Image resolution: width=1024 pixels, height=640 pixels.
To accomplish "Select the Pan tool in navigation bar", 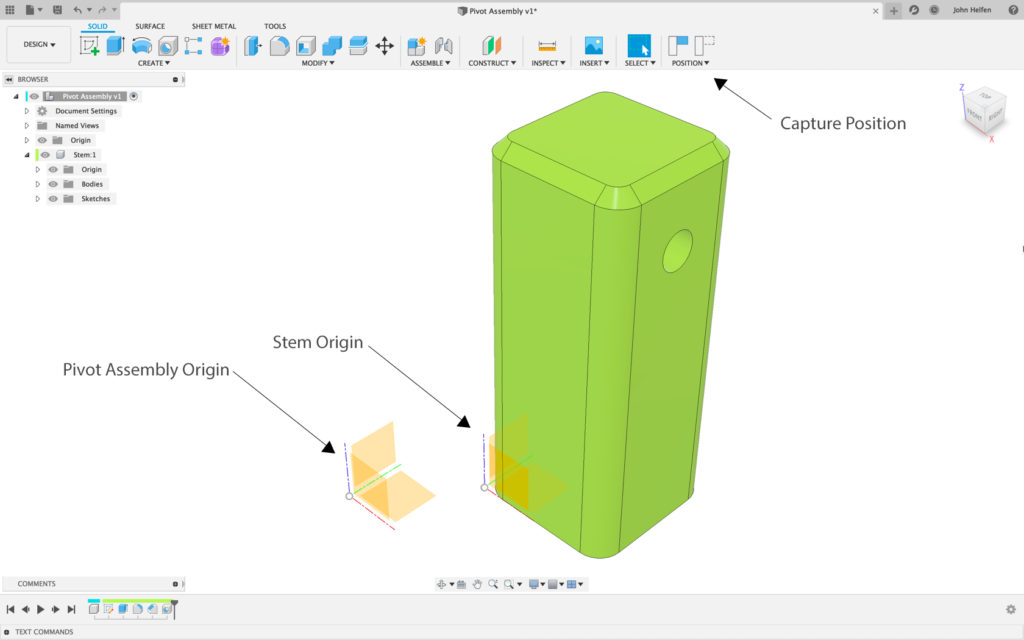I will tap(477, 583).
